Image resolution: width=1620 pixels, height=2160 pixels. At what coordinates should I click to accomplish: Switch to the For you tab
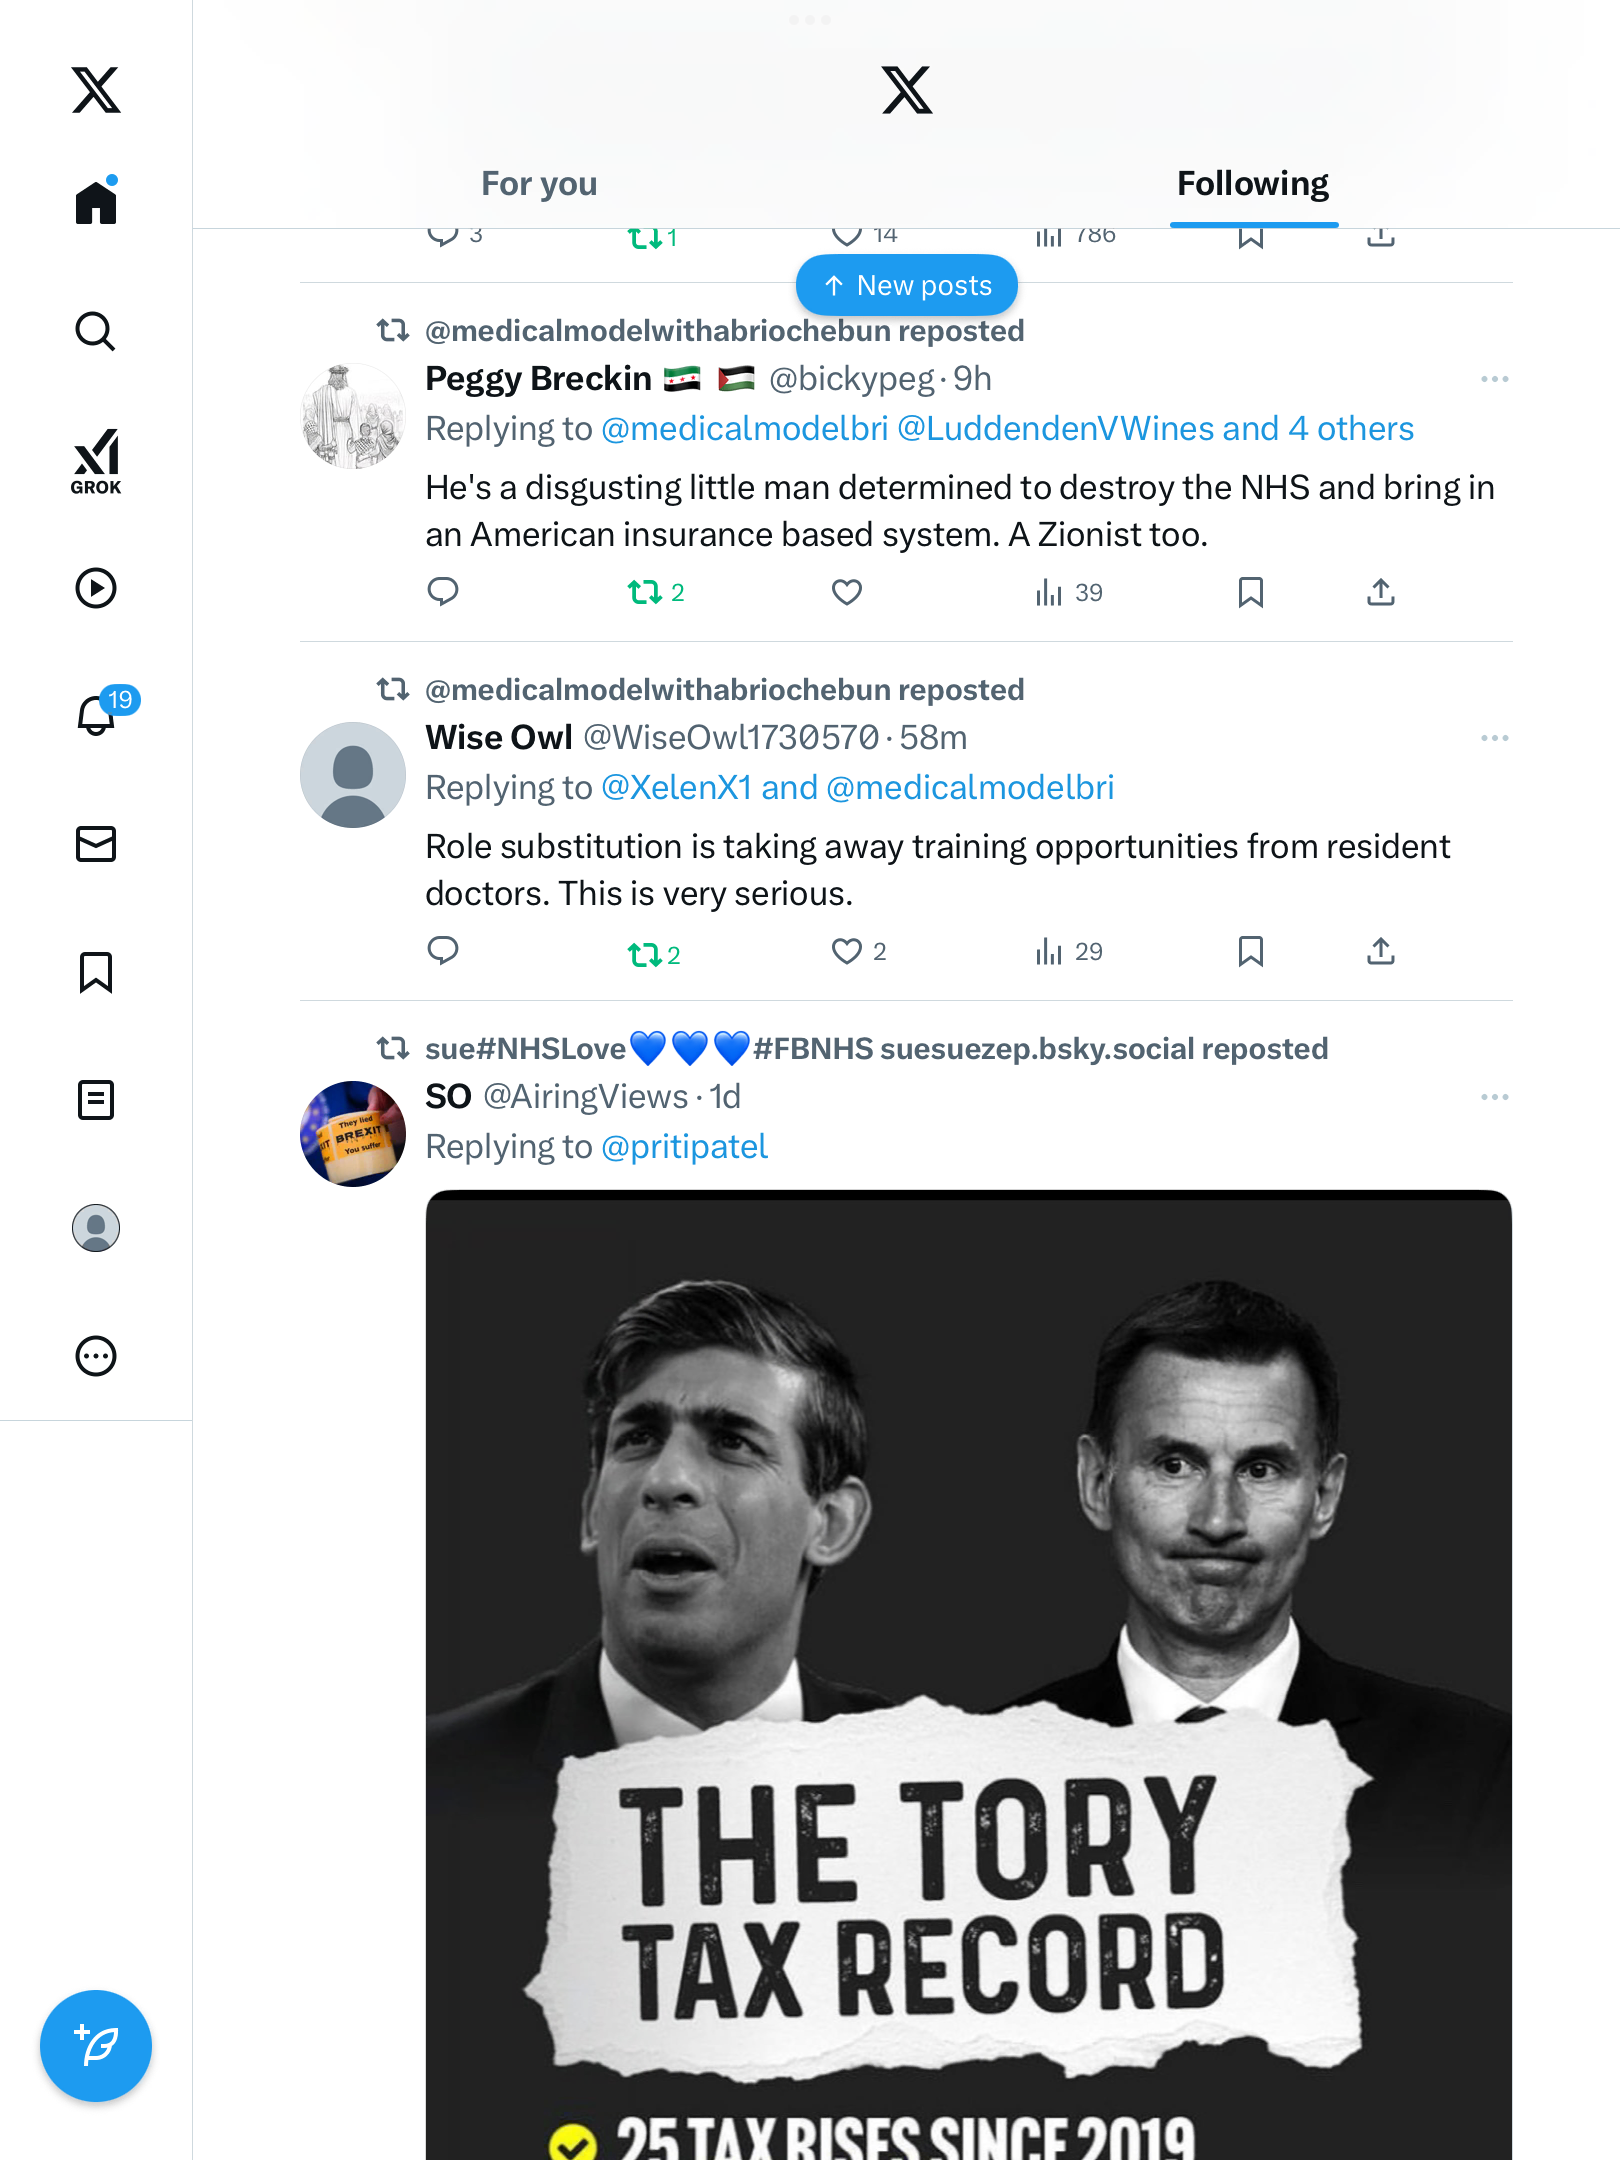click(x=539, y=184)
